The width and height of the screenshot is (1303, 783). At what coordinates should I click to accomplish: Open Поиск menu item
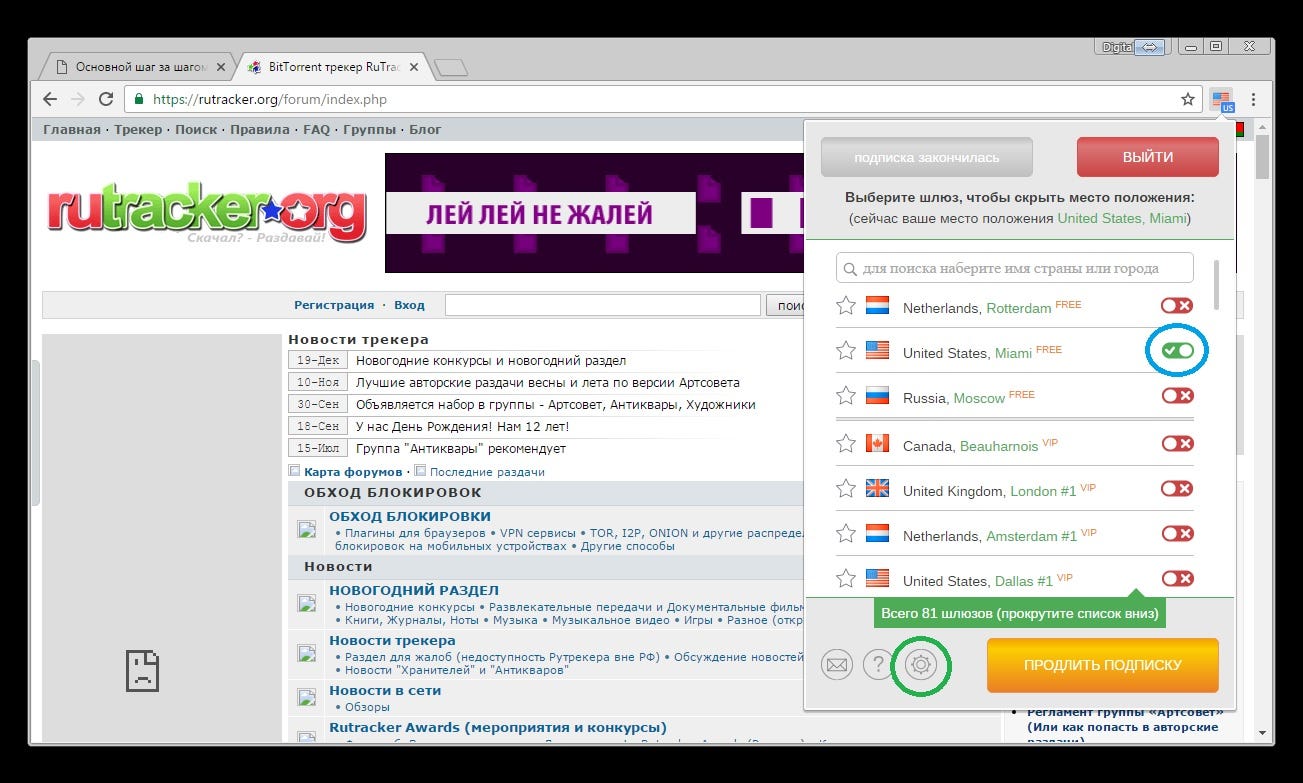click(196, 130)
